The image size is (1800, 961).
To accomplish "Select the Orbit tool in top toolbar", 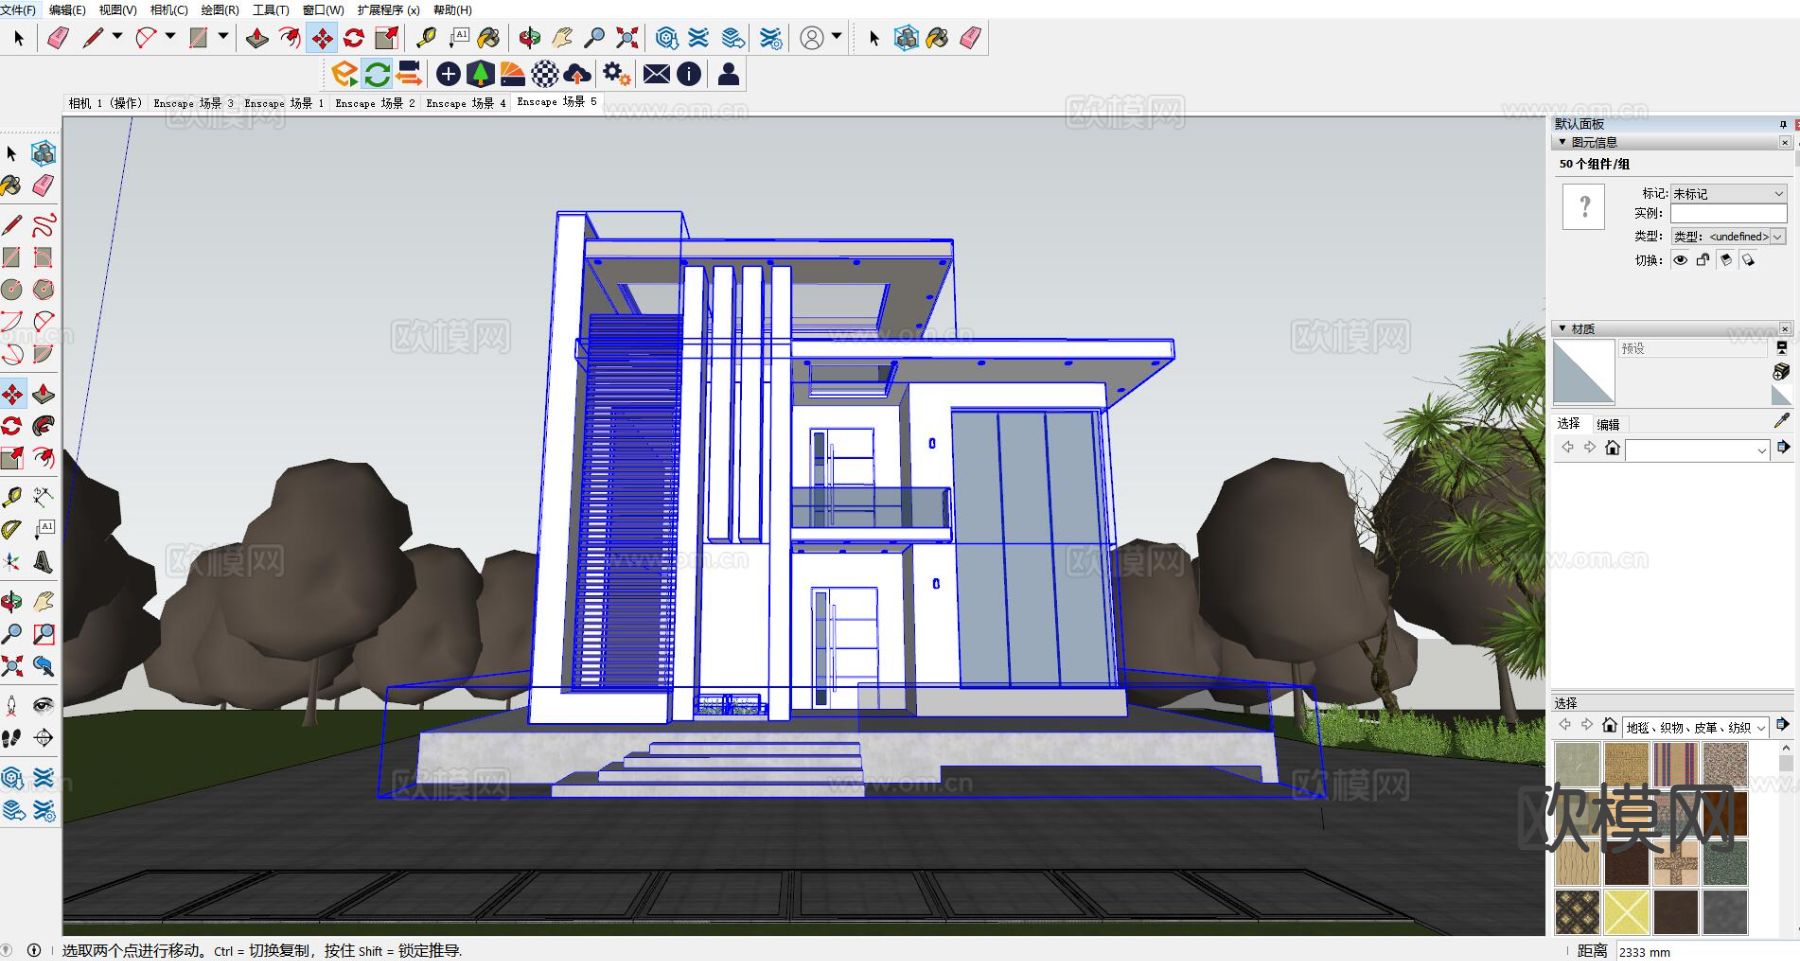I will click(x=529, y=38).
